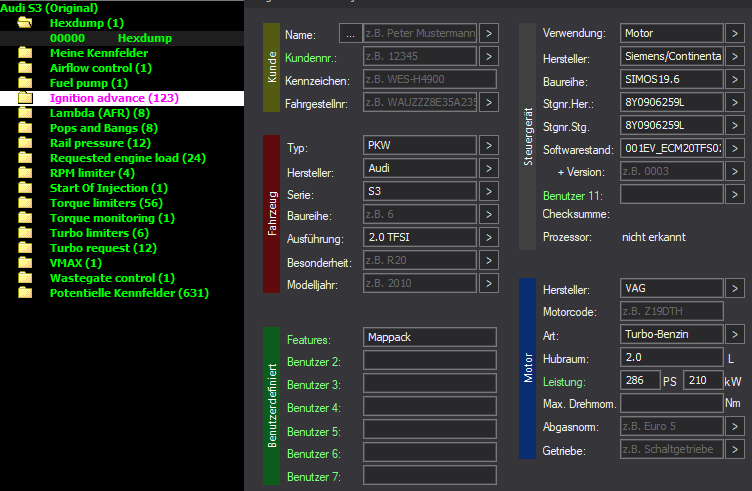
Task: Click the Torque monitoring folder icon
Action: click(25, 218)
